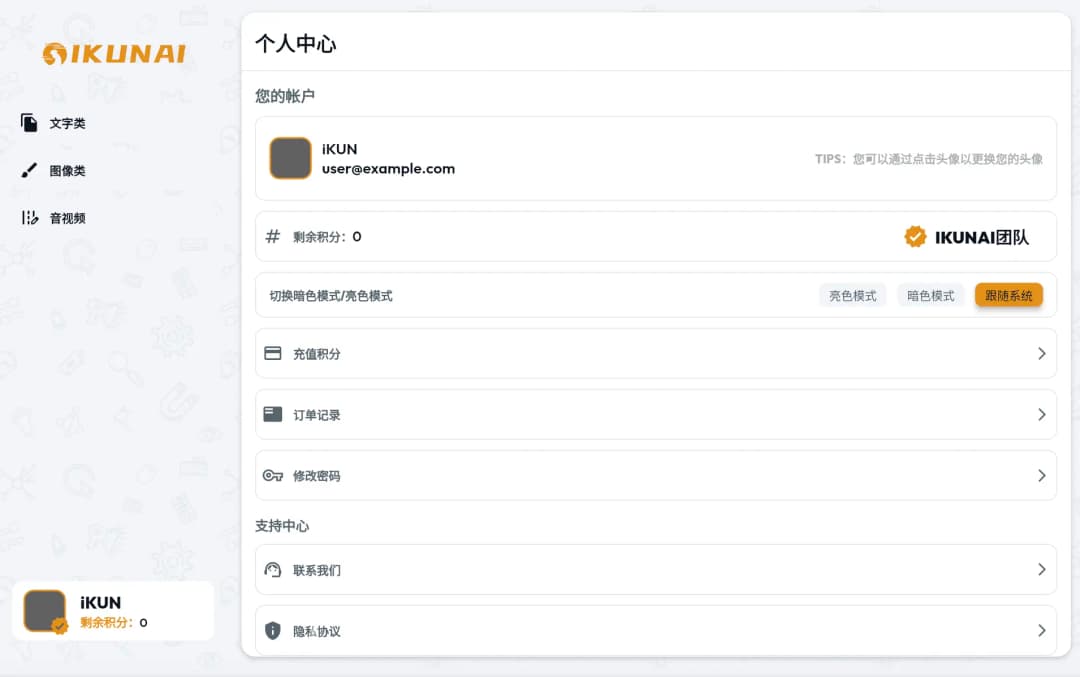This screenshot has height=677, width=1080.
Task: Expand the 修改密码 row chevron
Action: pos(1041,476)
